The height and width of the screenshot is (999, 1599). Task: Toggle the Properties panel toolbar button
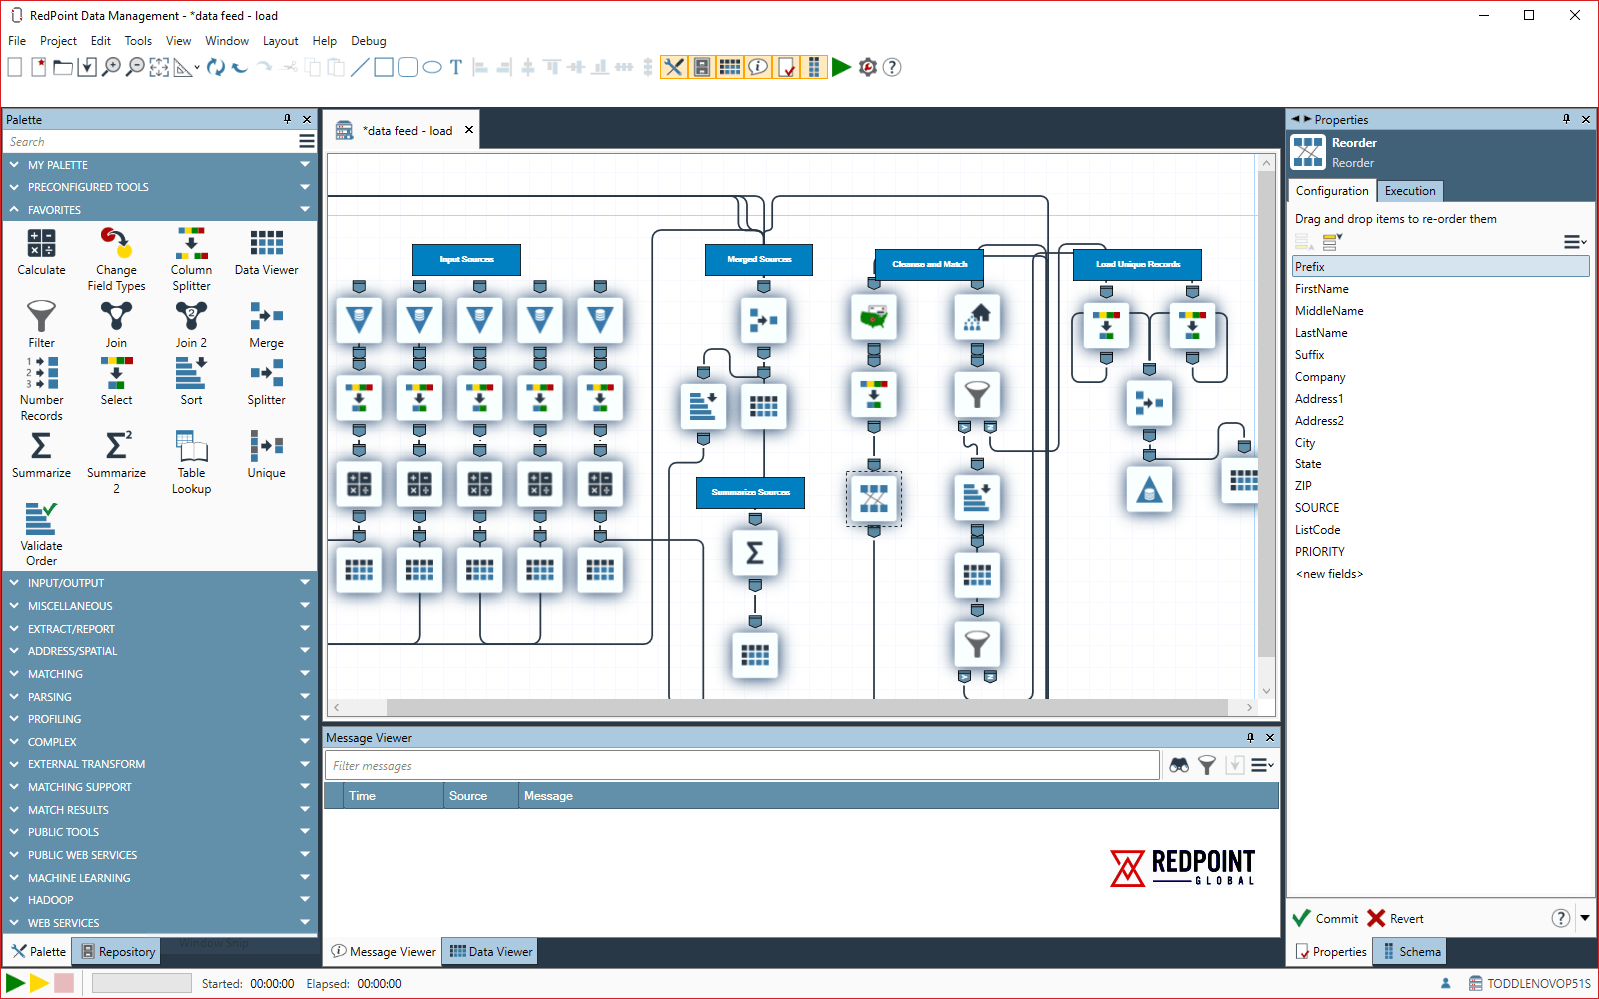click(x=786, y=67)
